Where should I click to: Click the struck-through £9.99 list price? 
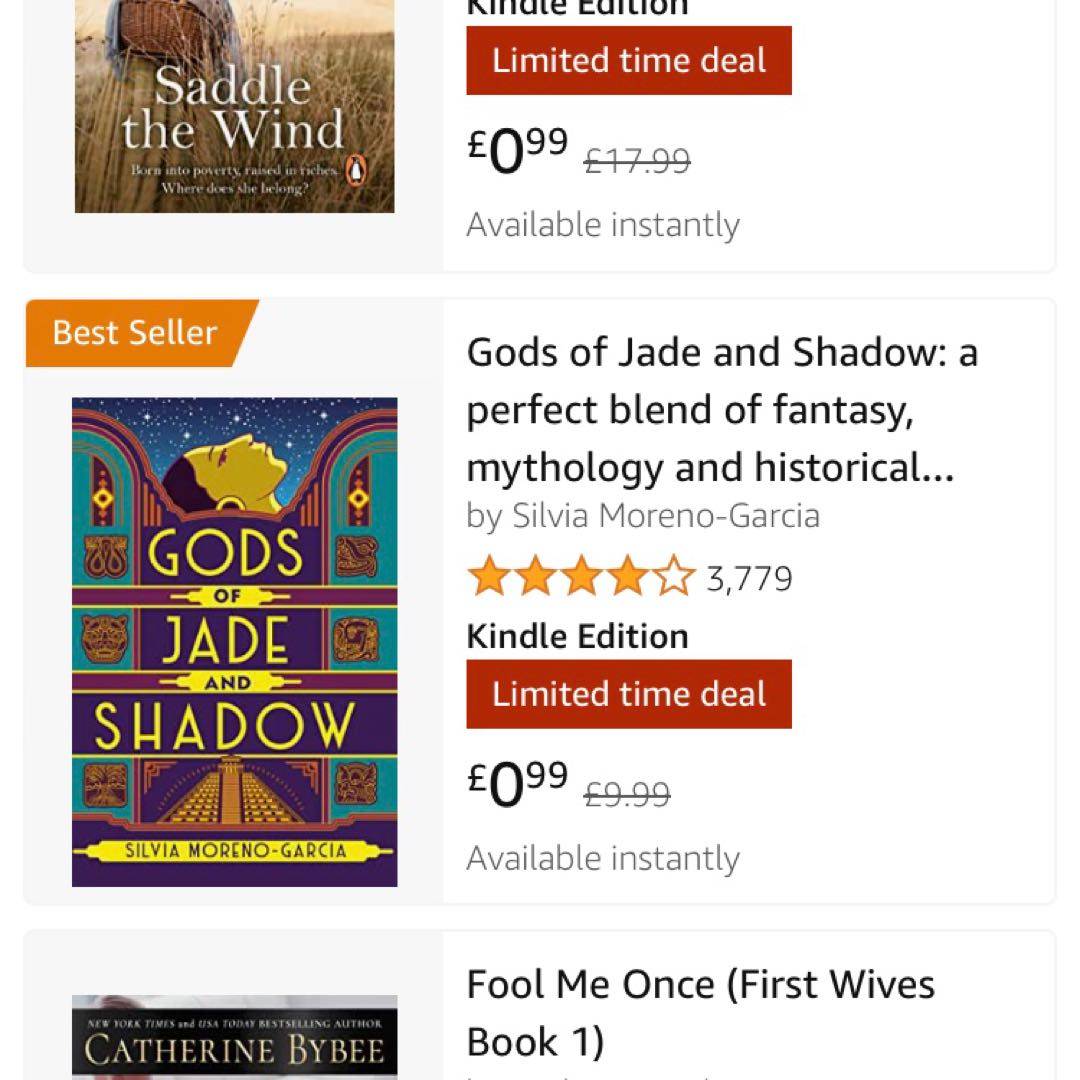click(x=627, y=795)
